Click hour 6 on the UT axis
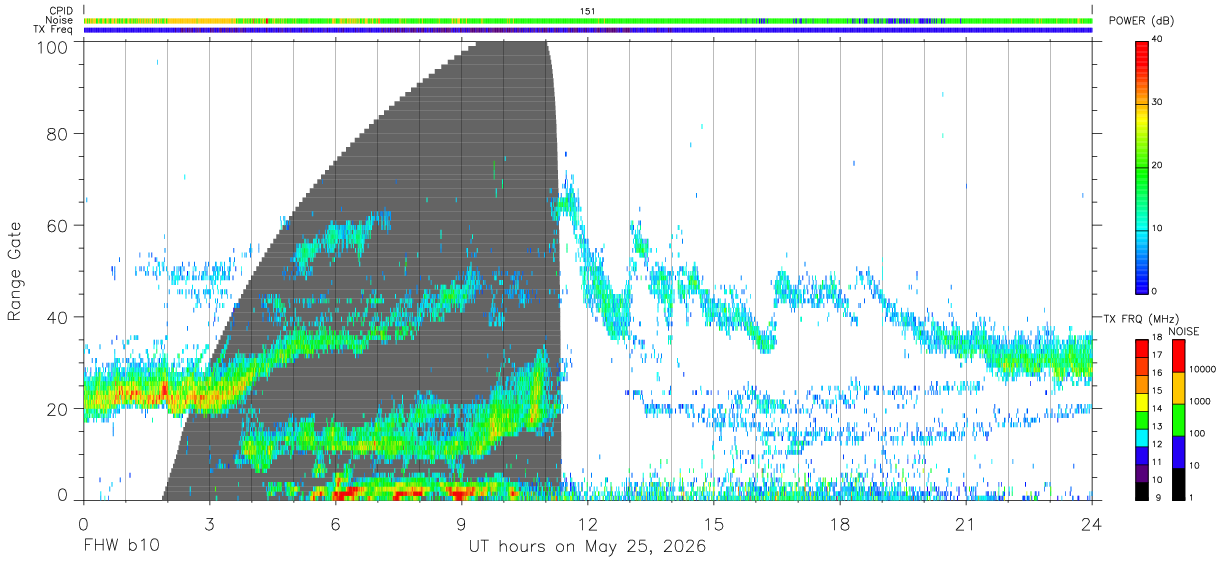The width and height of the screenshot is (1228, 567). (x=335, y=524)
